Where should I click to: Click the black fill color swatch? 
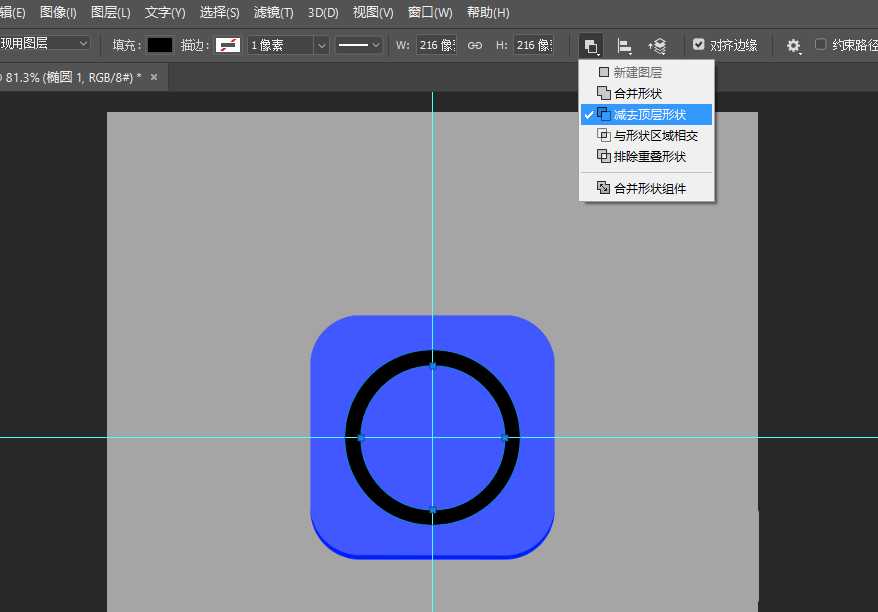tap(160, 45)
